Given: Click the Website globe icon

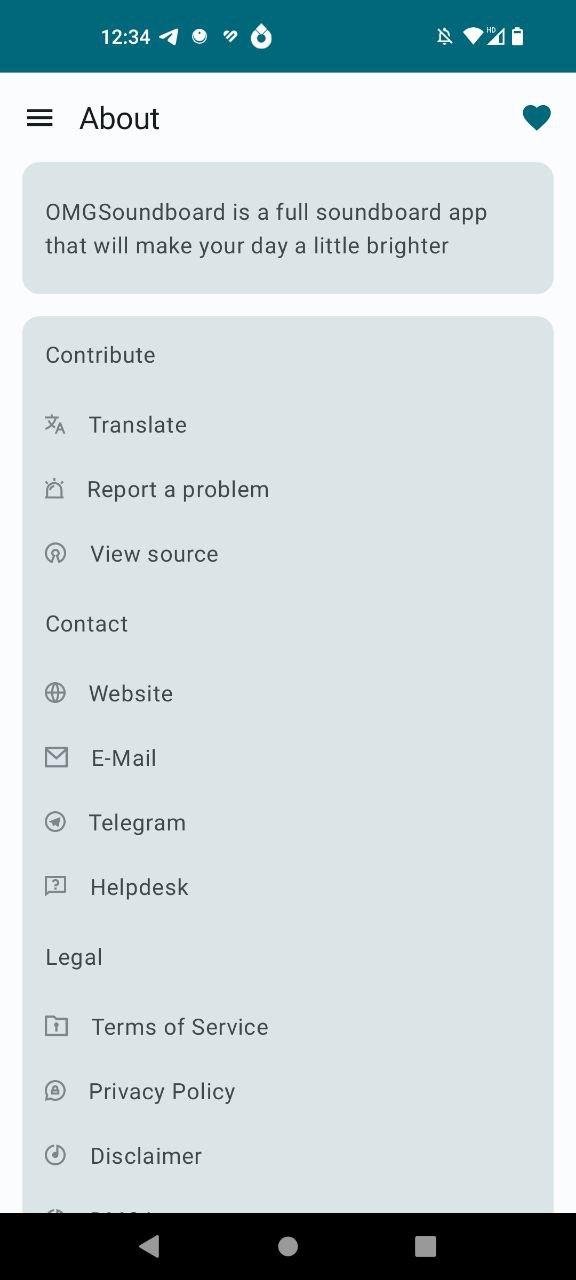Looking at the screenshot, I should [x=55, y=693].
